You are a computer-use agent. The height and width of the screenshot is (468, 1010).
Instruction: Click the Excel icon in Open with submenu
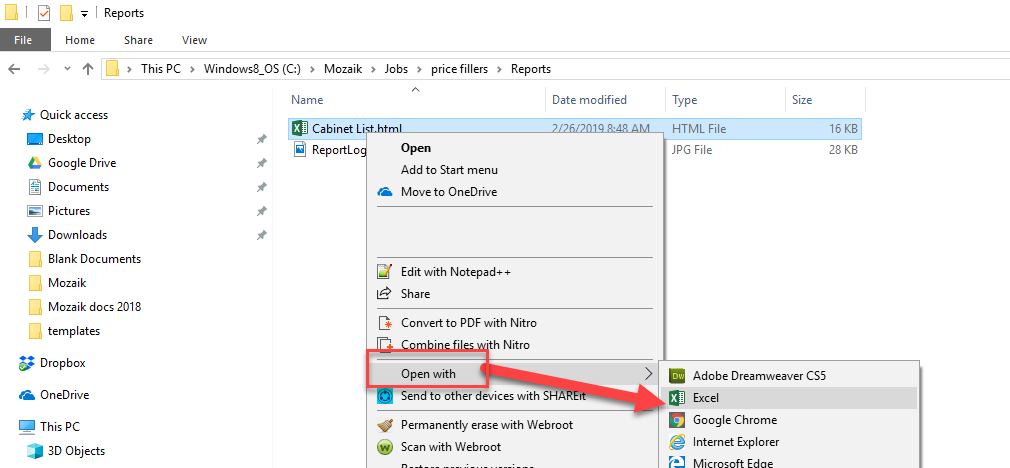click(x=676, y=398)
